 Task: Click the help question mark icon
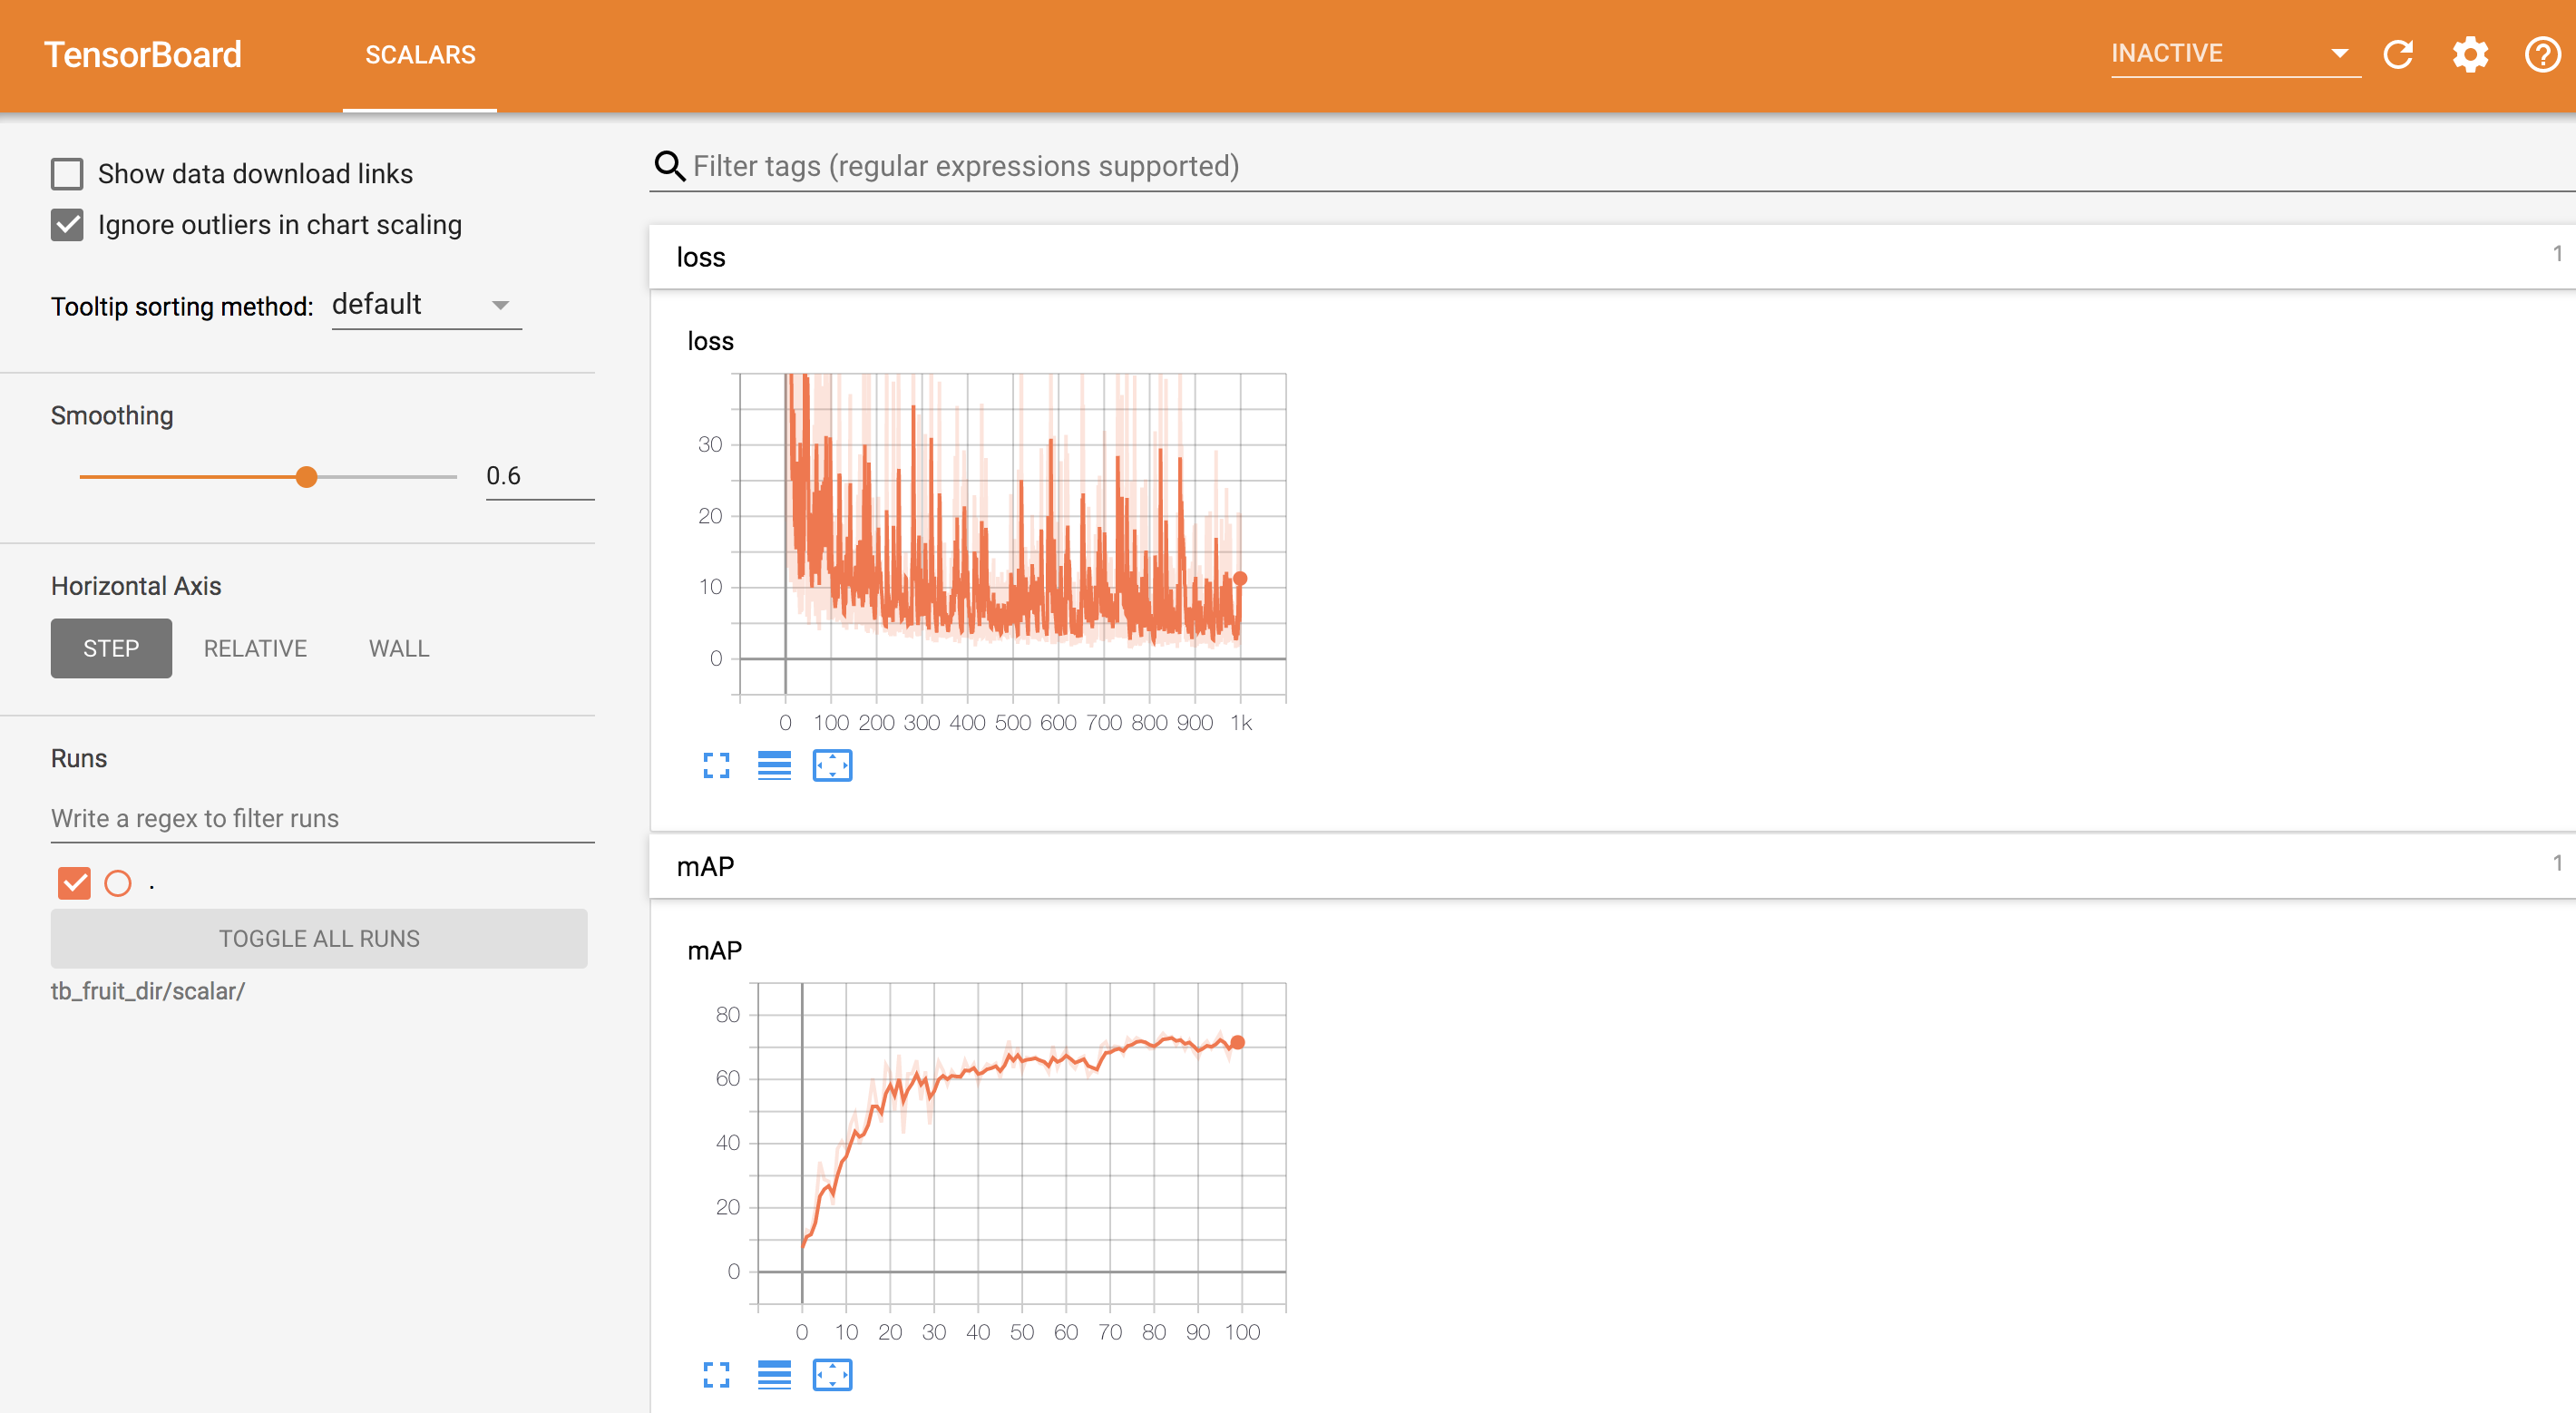click(x=2540, y=54)
